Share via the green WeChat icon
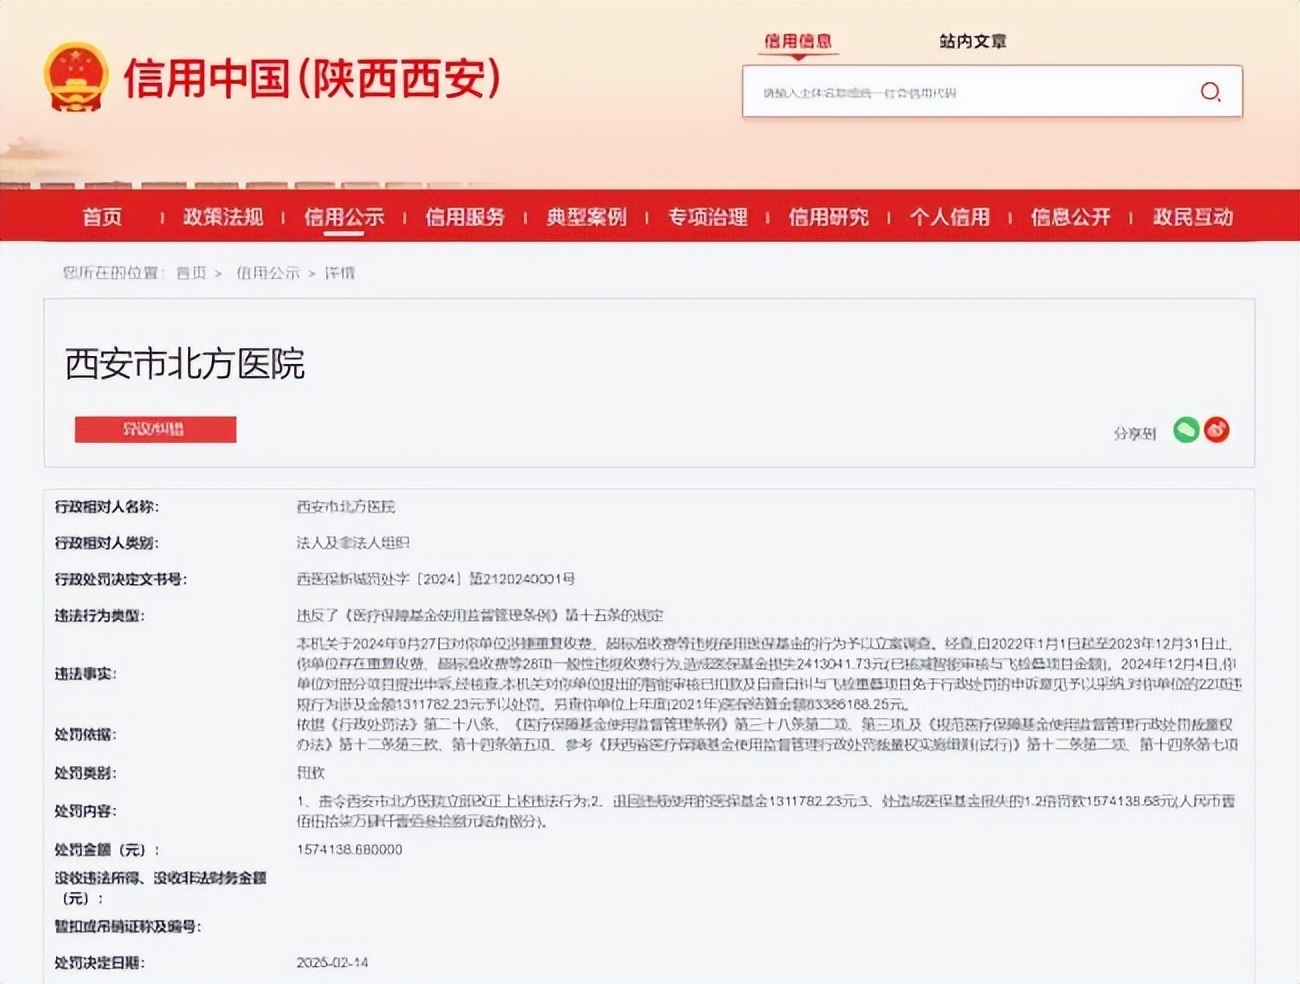The height and width of the screenshot is (984, 1300). [1186, 430]
